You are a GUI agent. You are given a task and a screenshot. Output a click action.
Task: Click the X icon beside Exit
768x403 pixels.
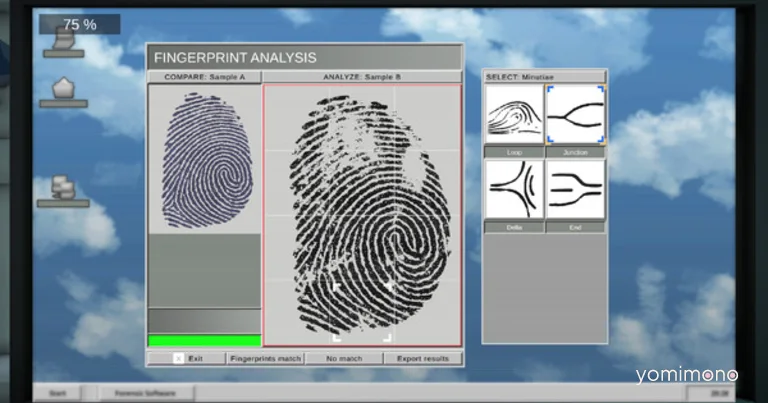[x=178, y=358]
